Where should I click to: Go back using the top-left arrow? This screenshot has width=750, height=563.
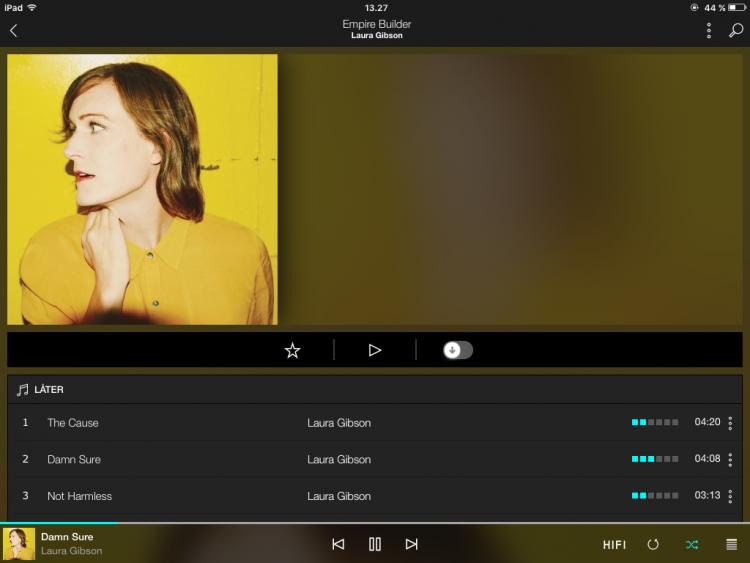coord(13,31)
